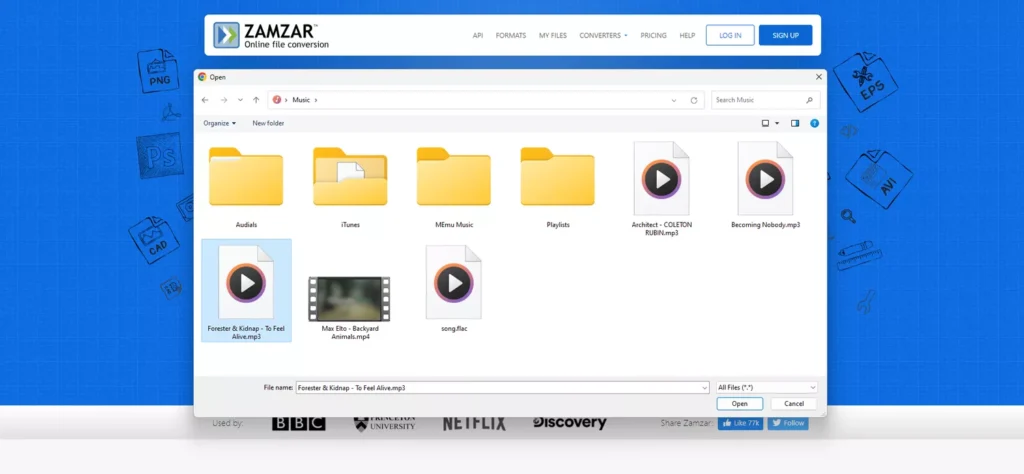Screen dimensions: 1024x474
Task: Toggle the preview pane
Action: pyautogui.click(x=795, y=123)
